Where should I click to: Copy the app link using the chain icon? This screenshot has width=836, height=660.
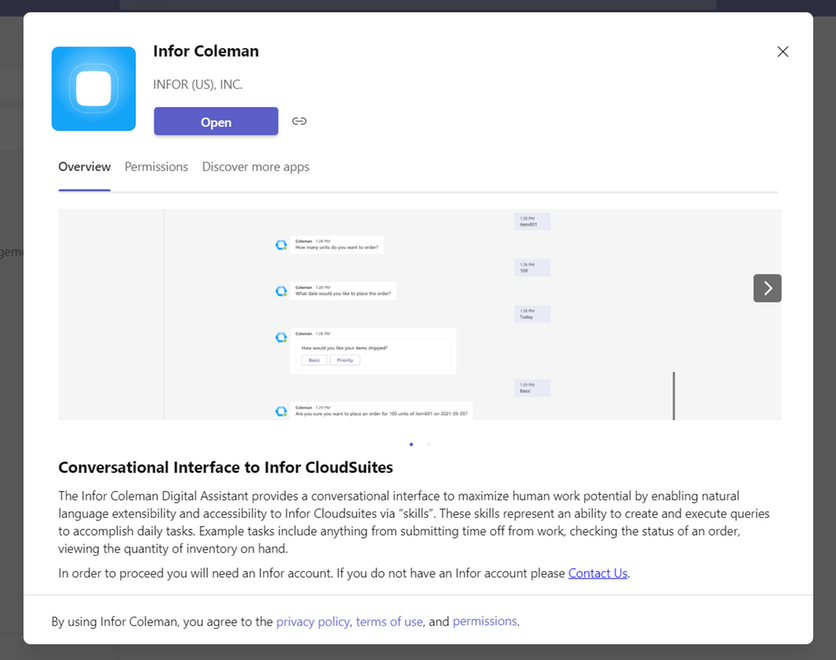point(299,121)
